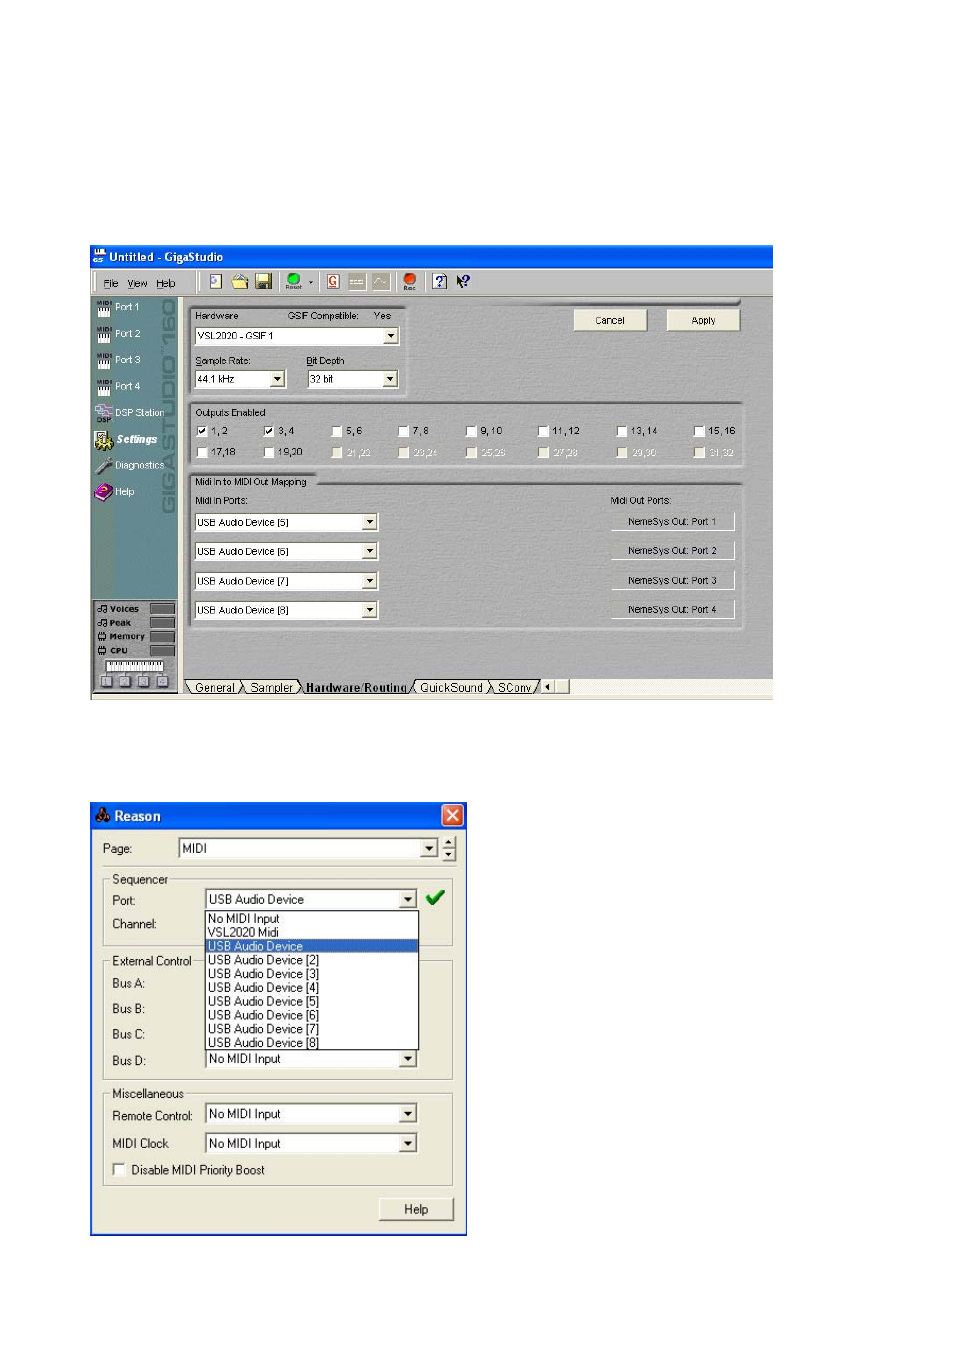Click NemeSys Out: Port 1 button
The image size is (954, 1351).
coord(672,522)
